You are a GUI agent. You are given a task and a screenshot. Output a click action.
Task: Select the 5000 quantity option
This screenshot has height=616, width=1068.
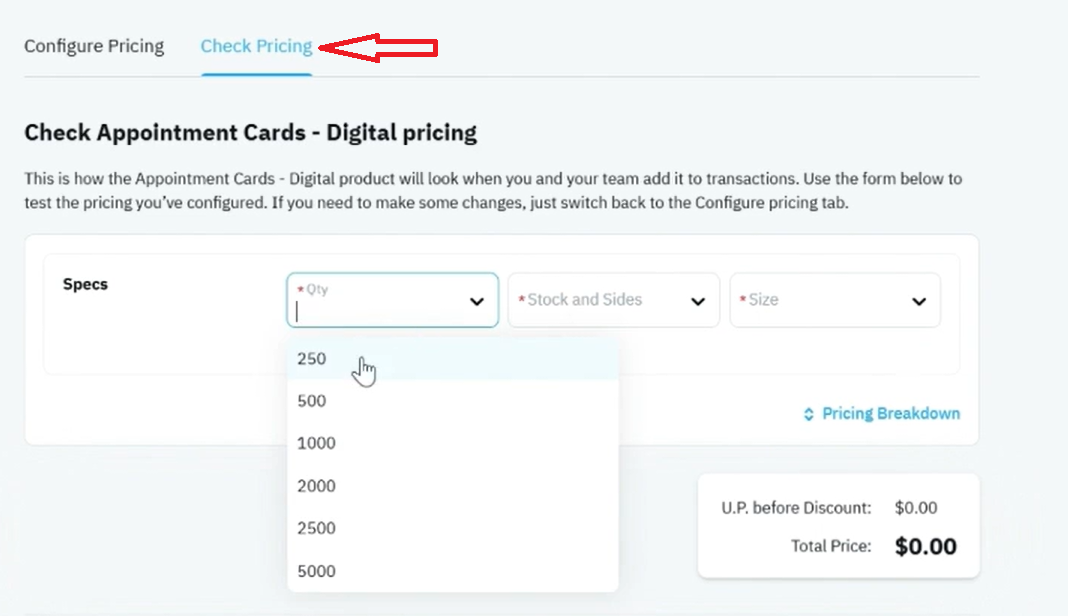(x=453, y=571)
